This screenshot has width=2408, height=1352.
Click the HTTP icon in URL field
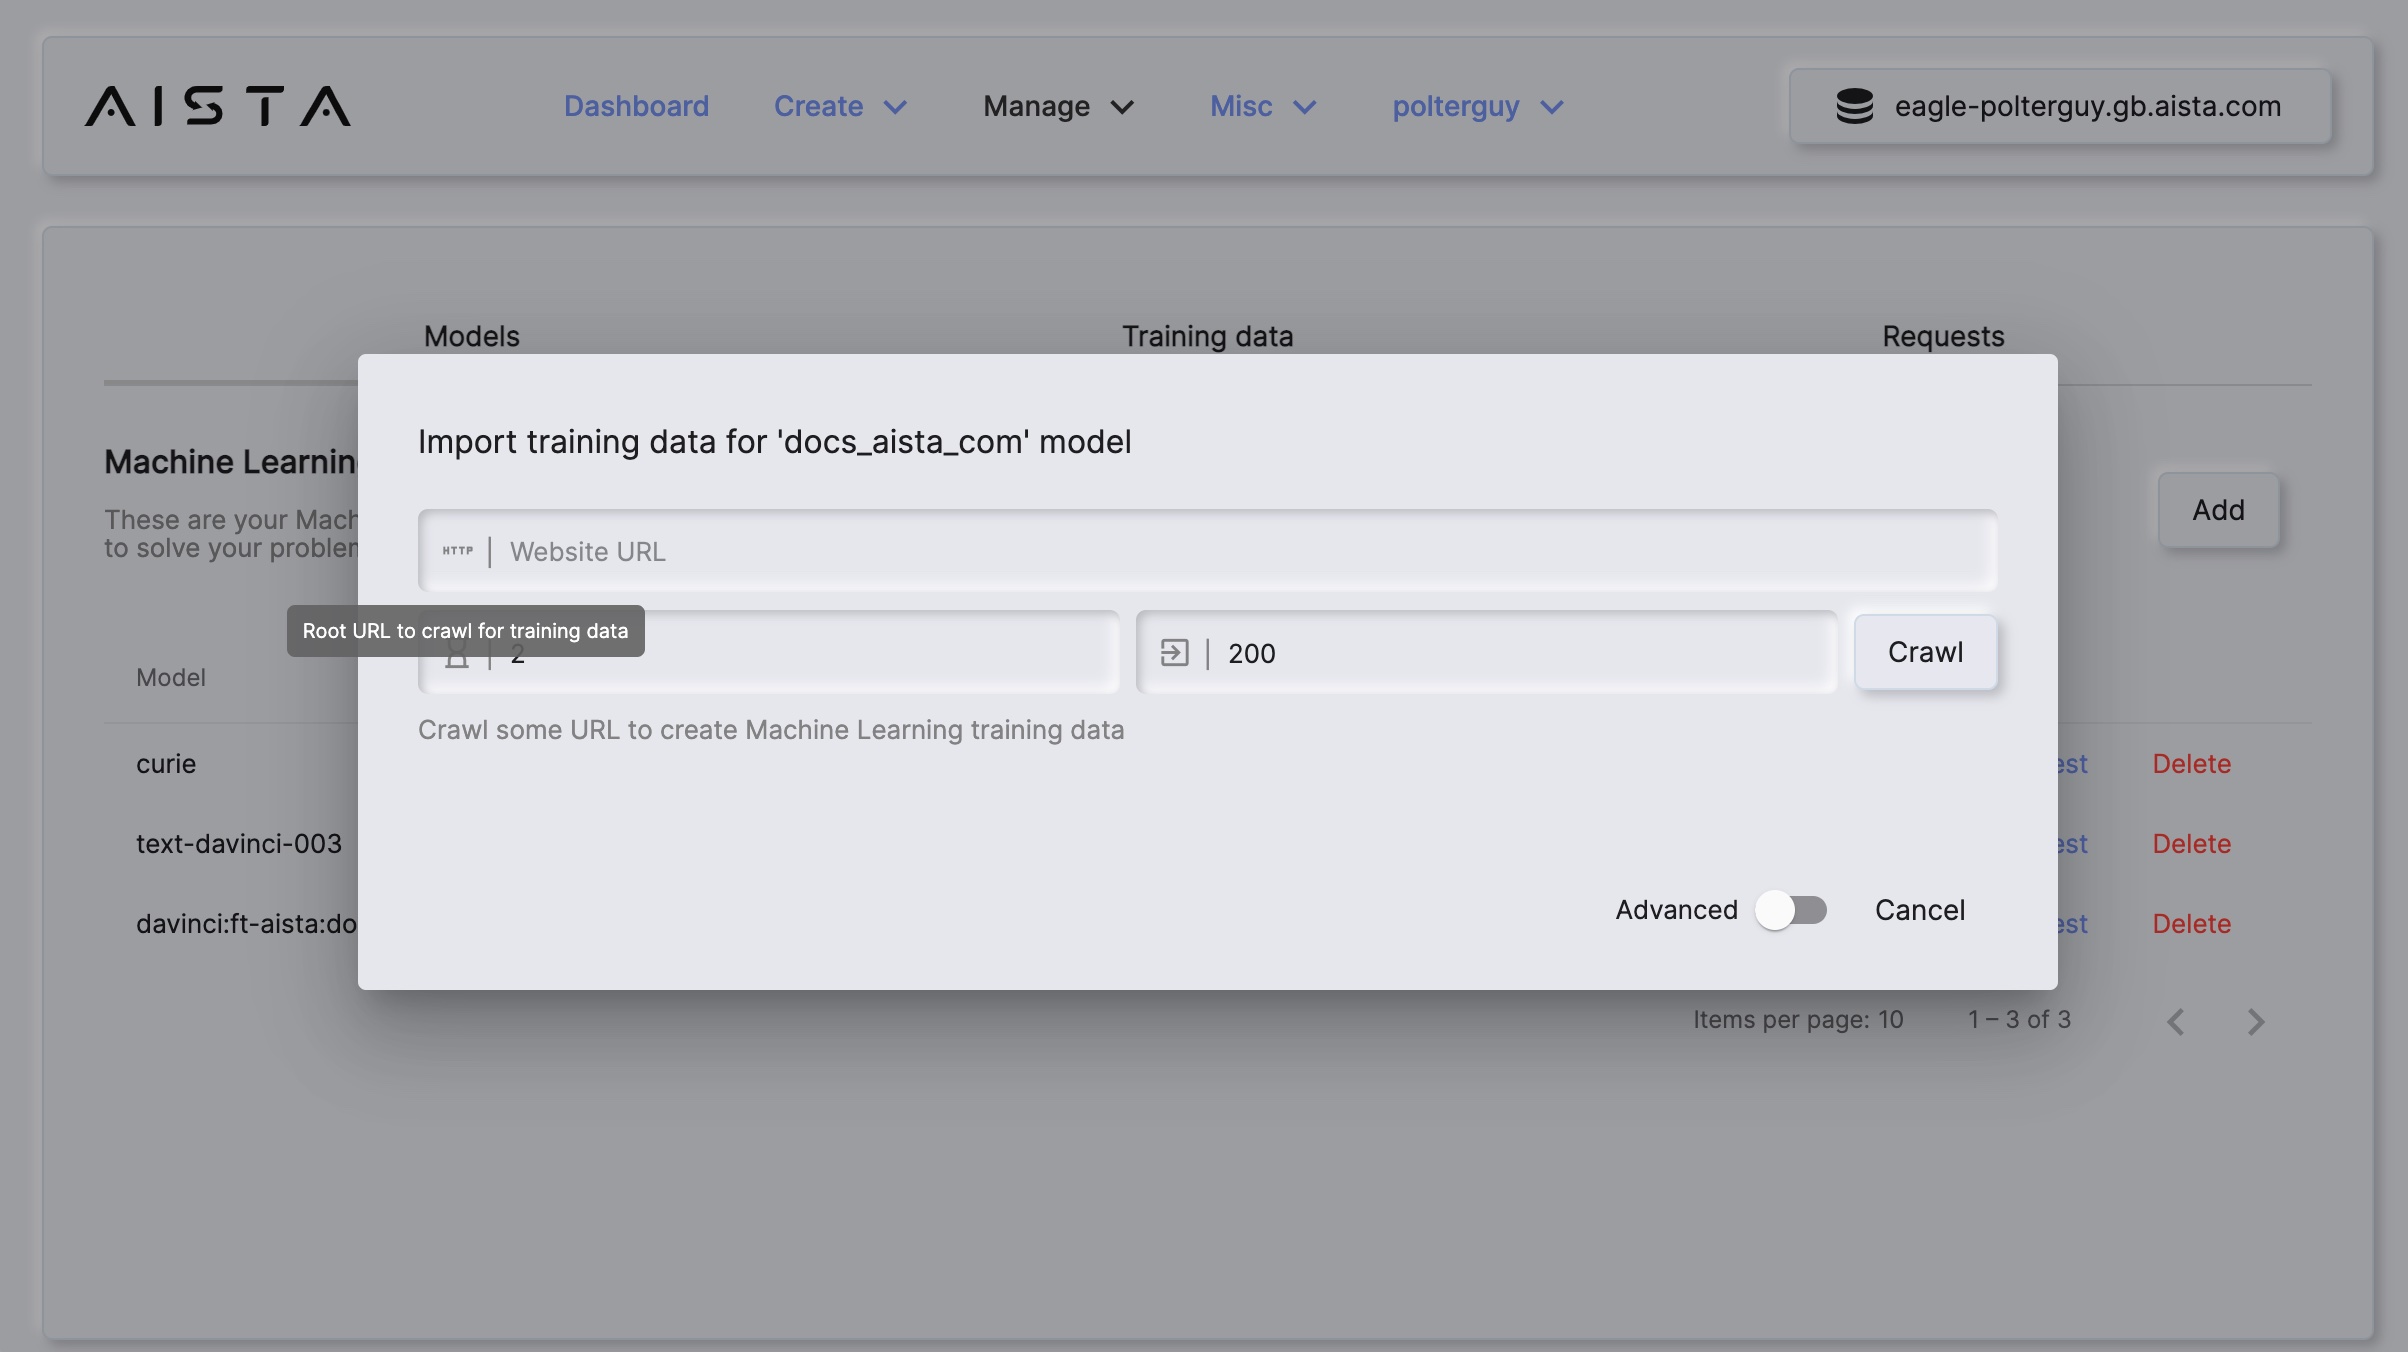pyautogui.click(x=458, y=551)
